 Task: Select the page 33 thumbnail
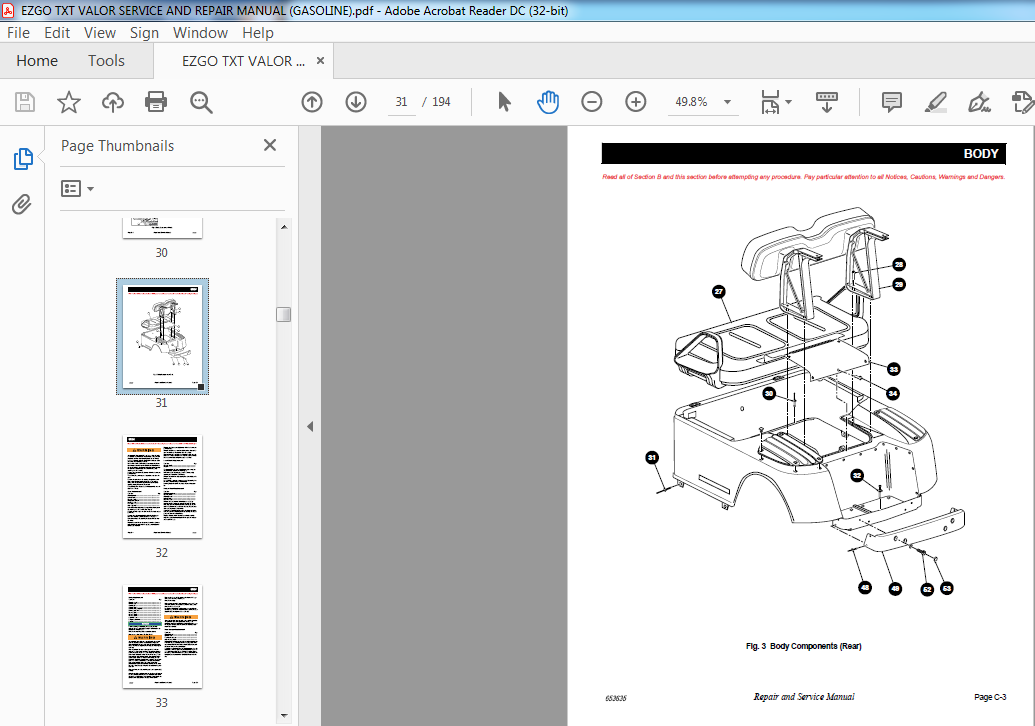tap(162, 636)
